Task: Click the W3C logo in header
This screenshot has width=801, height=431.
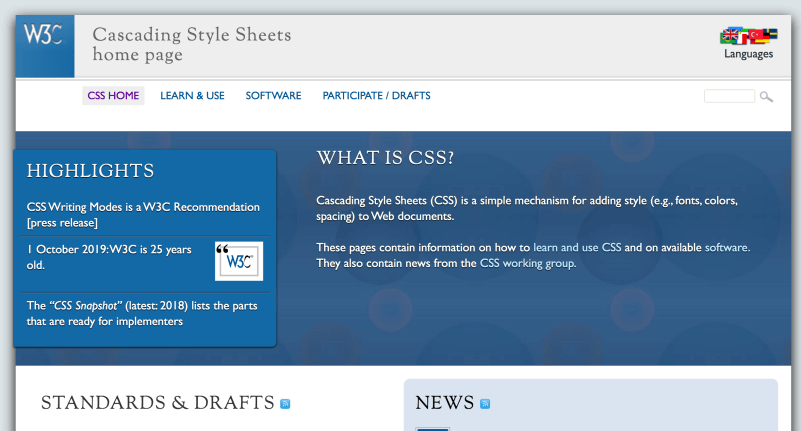Action: pyautogui.click(x=44, y=46)
